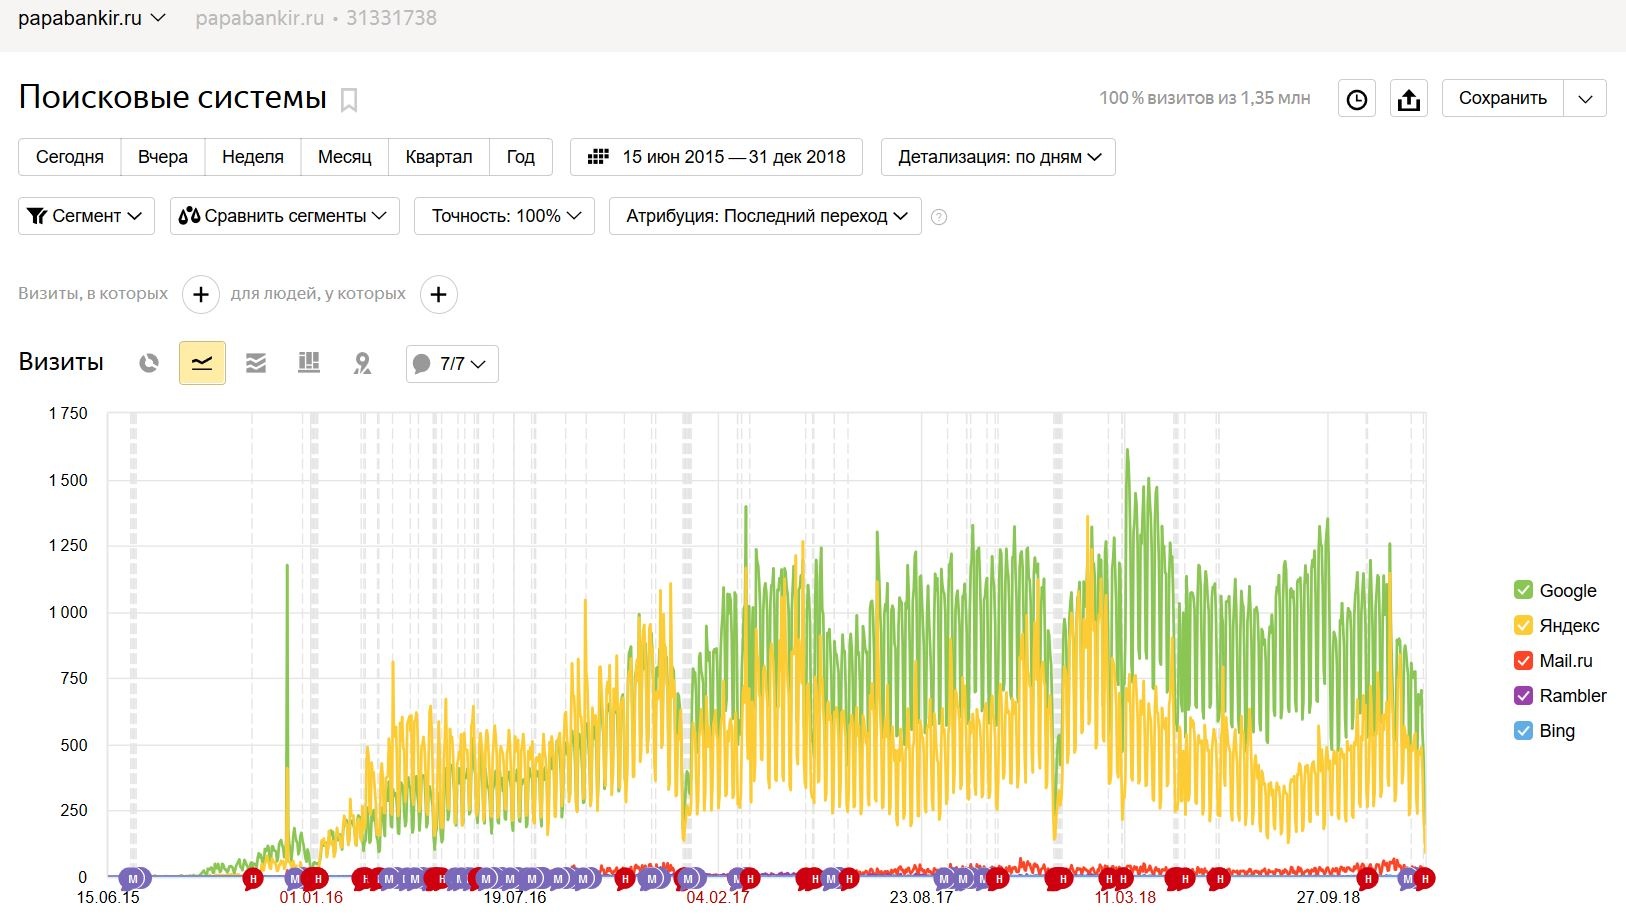Add condition для людей, у которых
Viewport: 1626px width, 917px height.
(439, 294)
